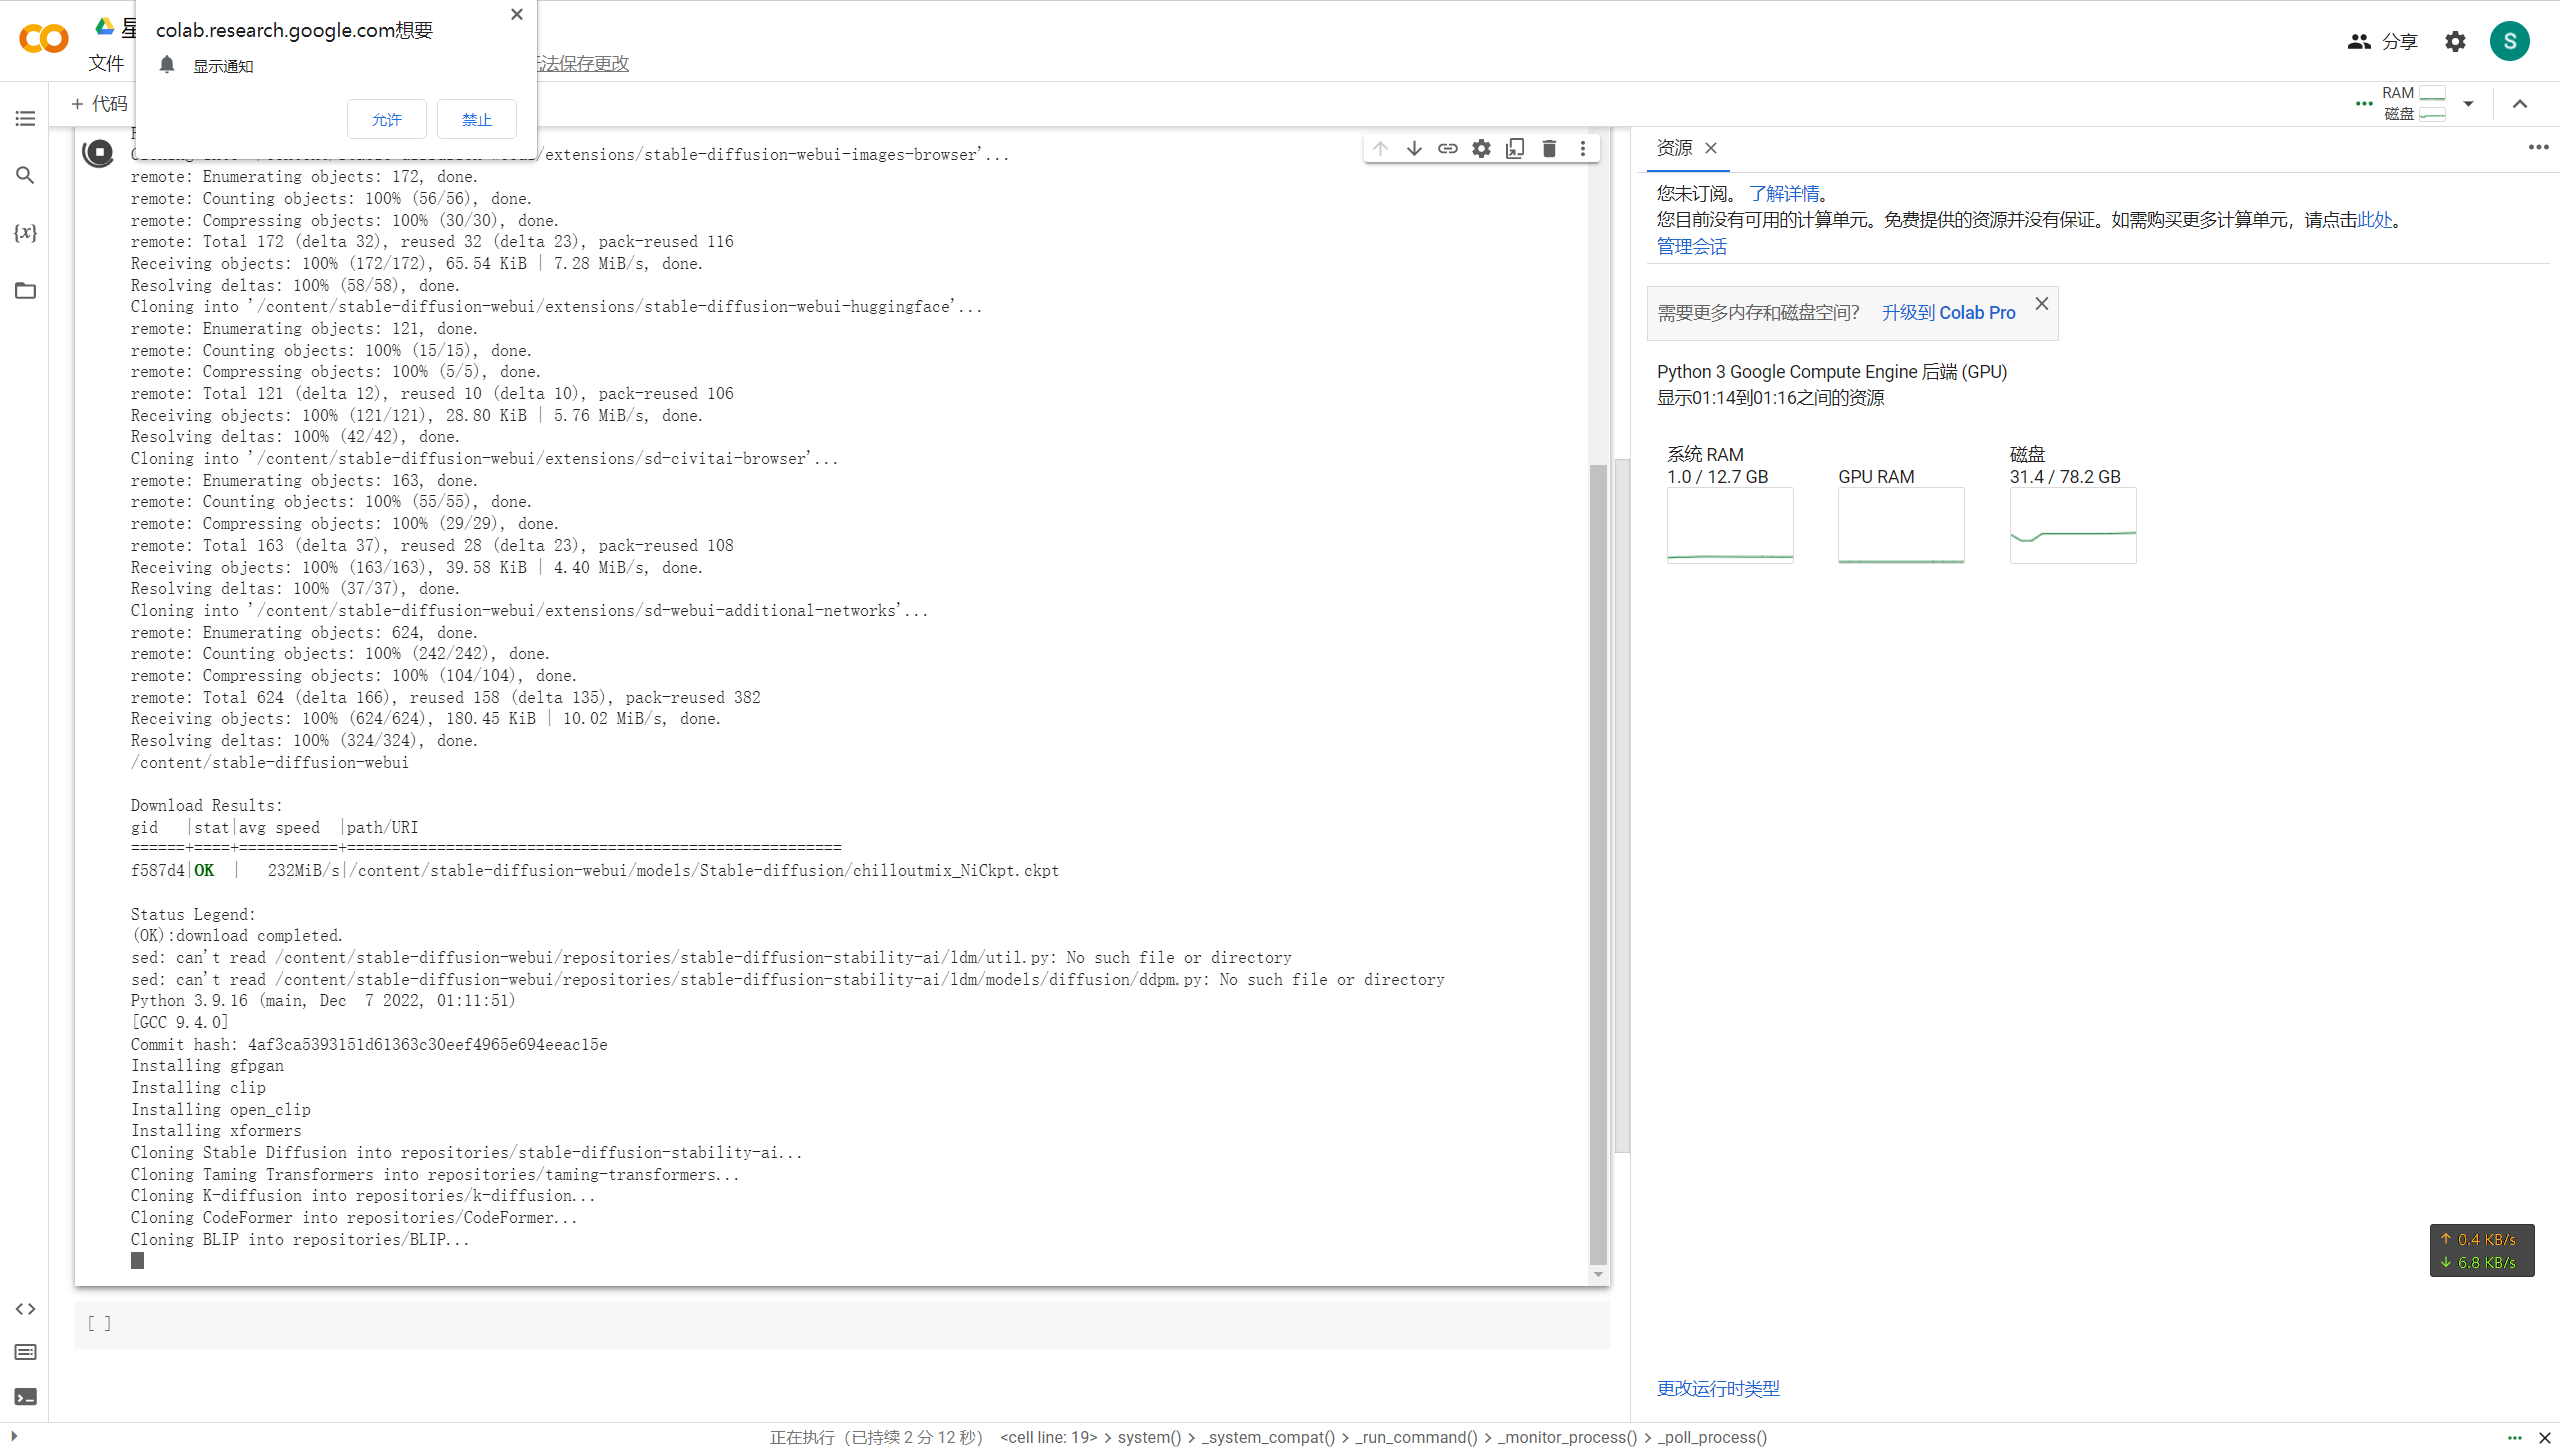
Task: Open the terminal panel icon
Action: pyautogui.click(x=25, y=1397)
